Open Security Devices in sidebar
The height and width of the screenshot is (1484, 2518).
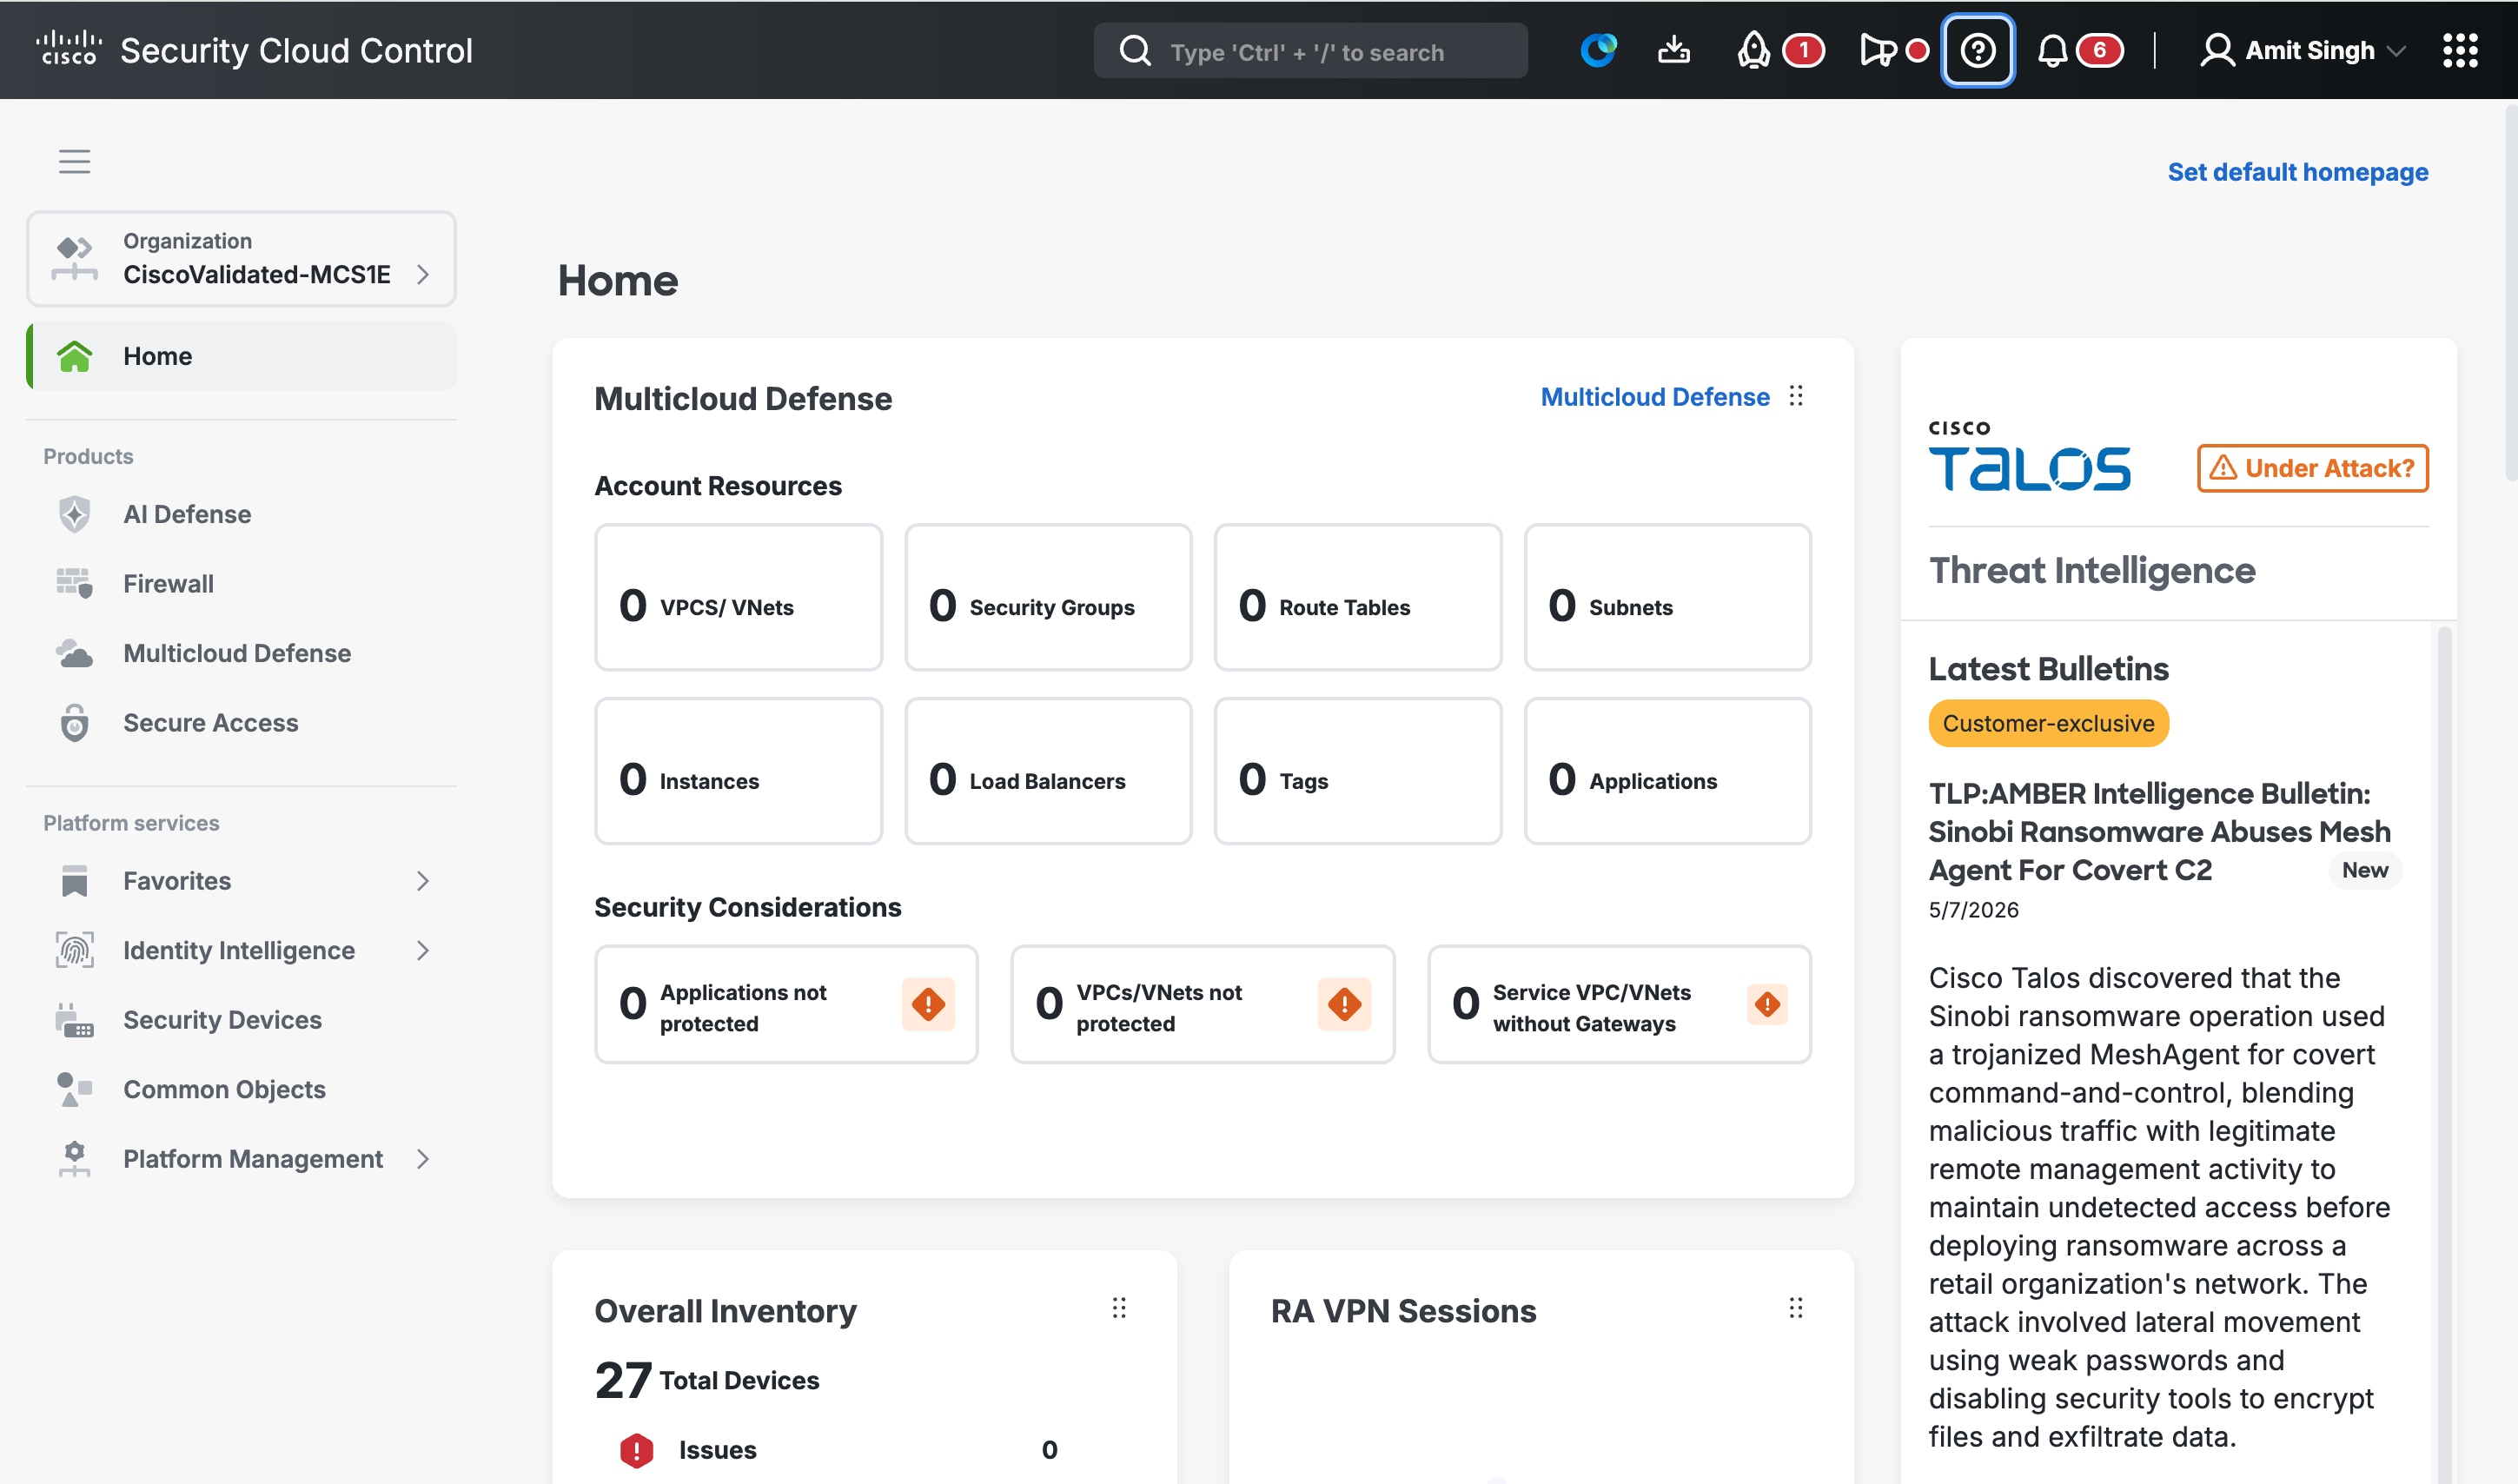click(x=241, y=1020)
